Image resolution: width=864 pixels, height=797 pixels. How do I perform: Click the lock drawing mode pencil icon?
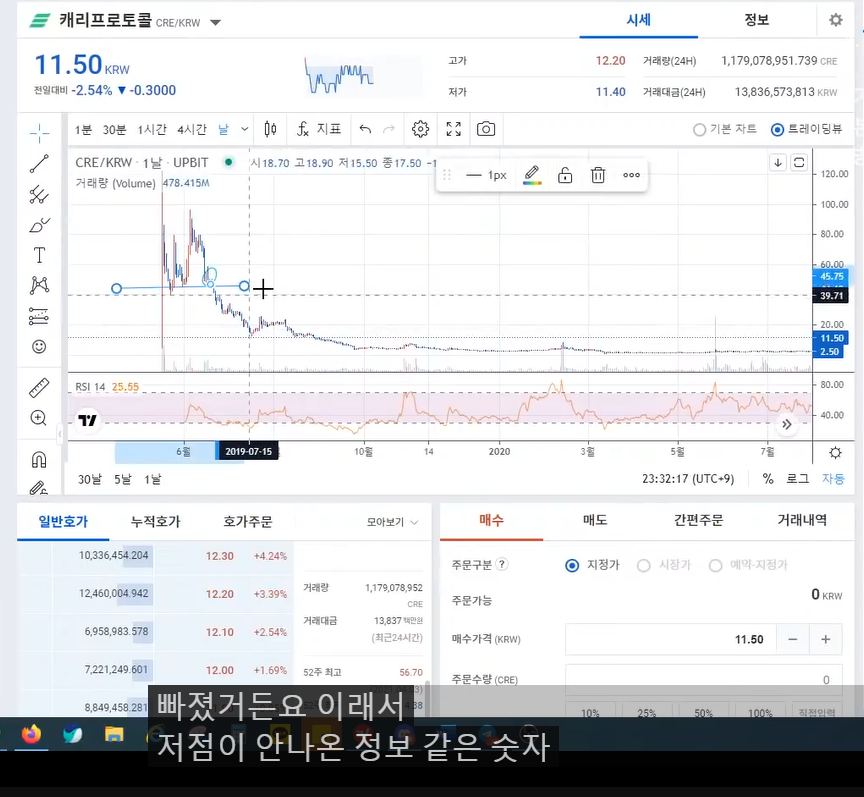[39, 487]
